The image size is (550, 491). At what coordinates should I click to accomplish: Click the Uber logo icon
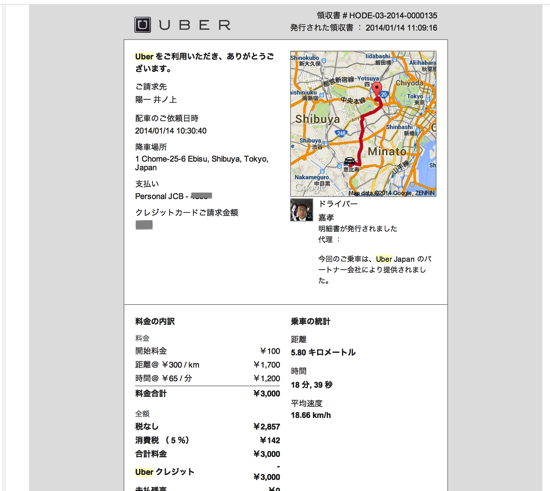(x=142, y=25)
